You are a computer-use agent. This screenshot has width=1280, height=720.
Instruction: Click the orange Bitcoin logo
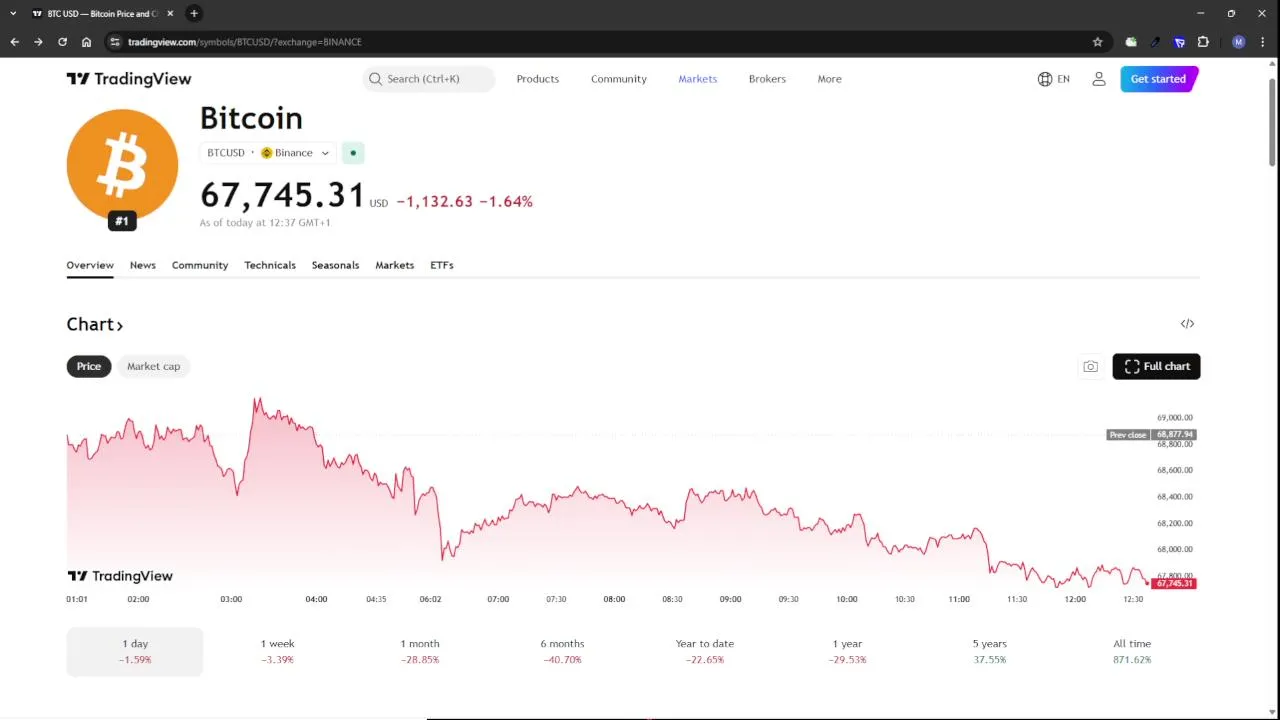pos(122,164)
